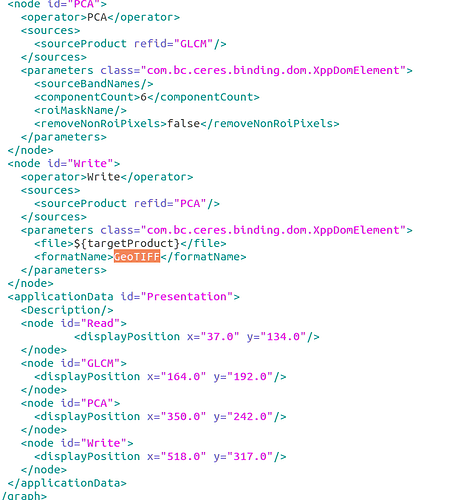464x500 pixels.
Task: Click the false value in removeNonRoiPixels
Action: click(x=183, y=123)
